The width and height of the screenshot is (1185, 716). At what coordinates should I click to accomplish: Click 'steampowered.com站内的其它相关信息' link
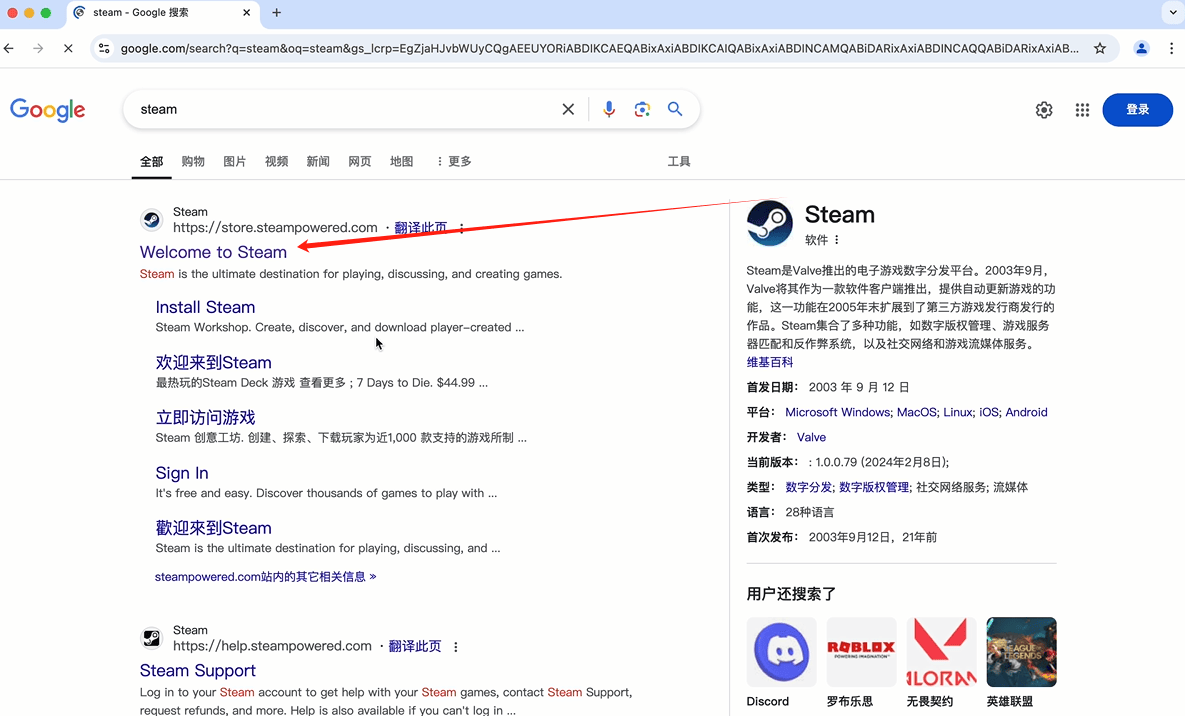265,576
